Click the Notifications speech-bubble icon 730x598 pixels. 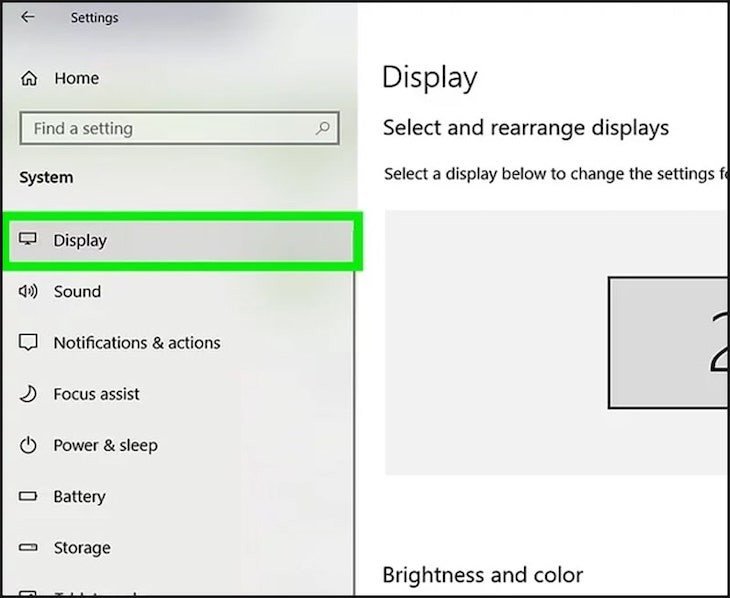[x=29, y=343]
